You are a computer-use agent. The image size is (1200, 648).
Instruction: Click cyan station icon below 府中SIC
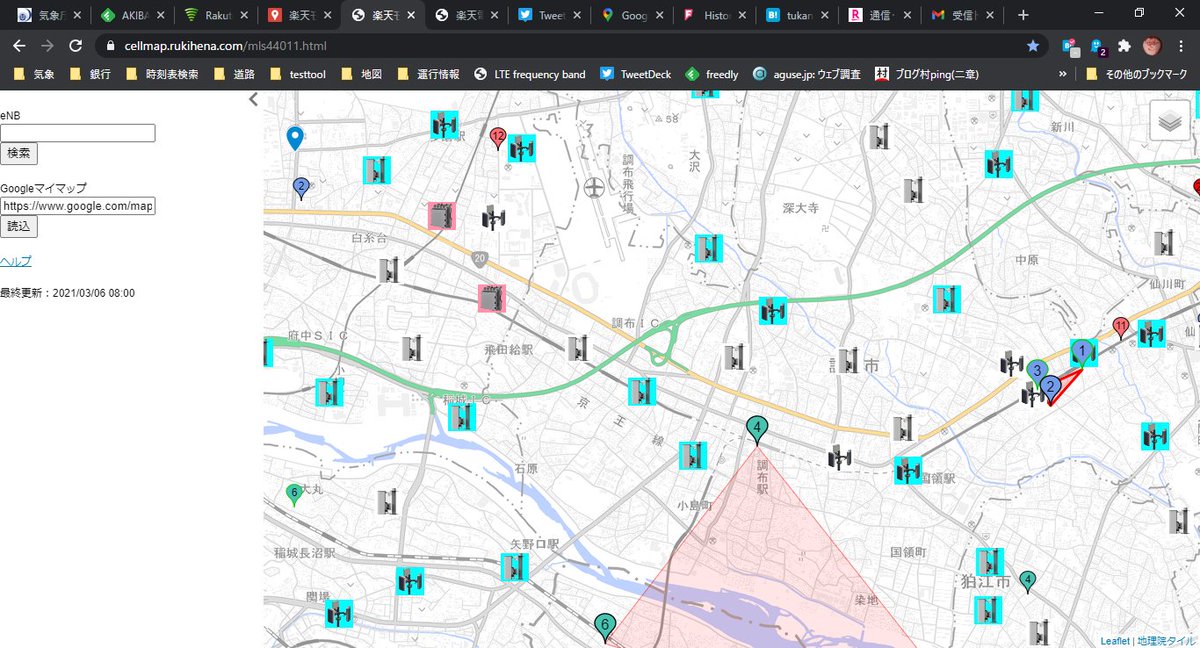tap(329, 392)
